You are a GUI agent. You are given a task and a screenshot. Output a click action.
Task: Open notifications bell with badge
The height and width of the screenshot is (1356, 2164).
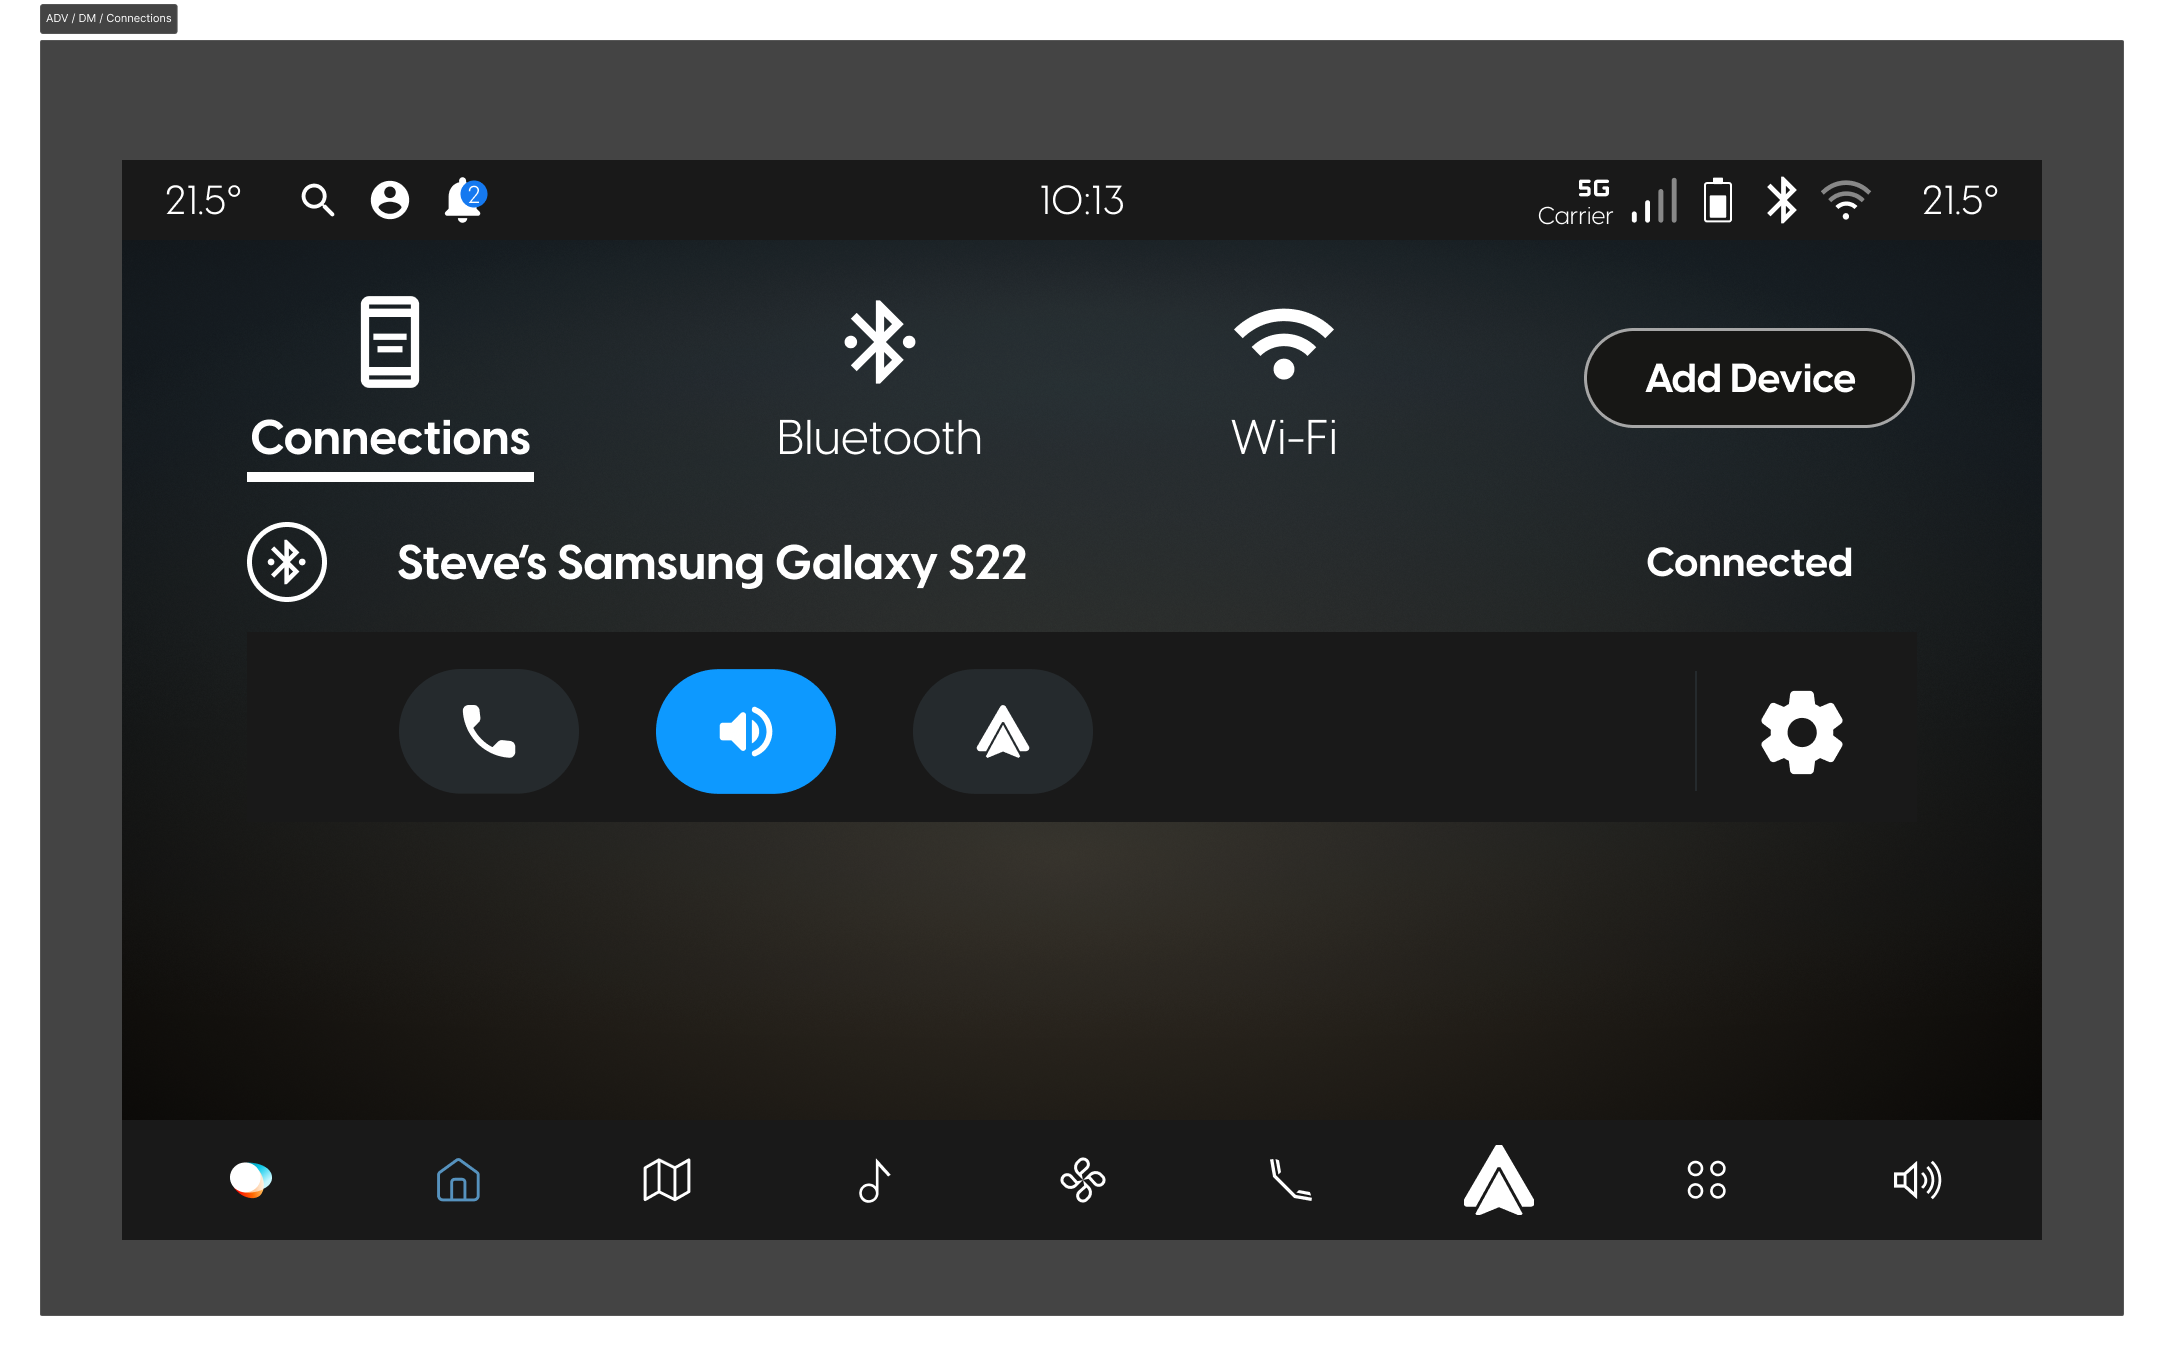pos(465,200)
